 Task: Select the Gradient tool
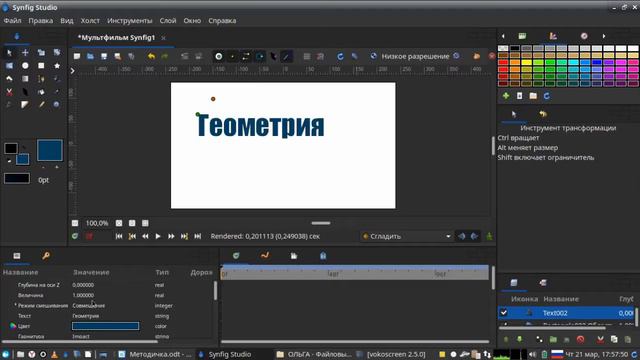pyautogui.click(x=25, y=78)
